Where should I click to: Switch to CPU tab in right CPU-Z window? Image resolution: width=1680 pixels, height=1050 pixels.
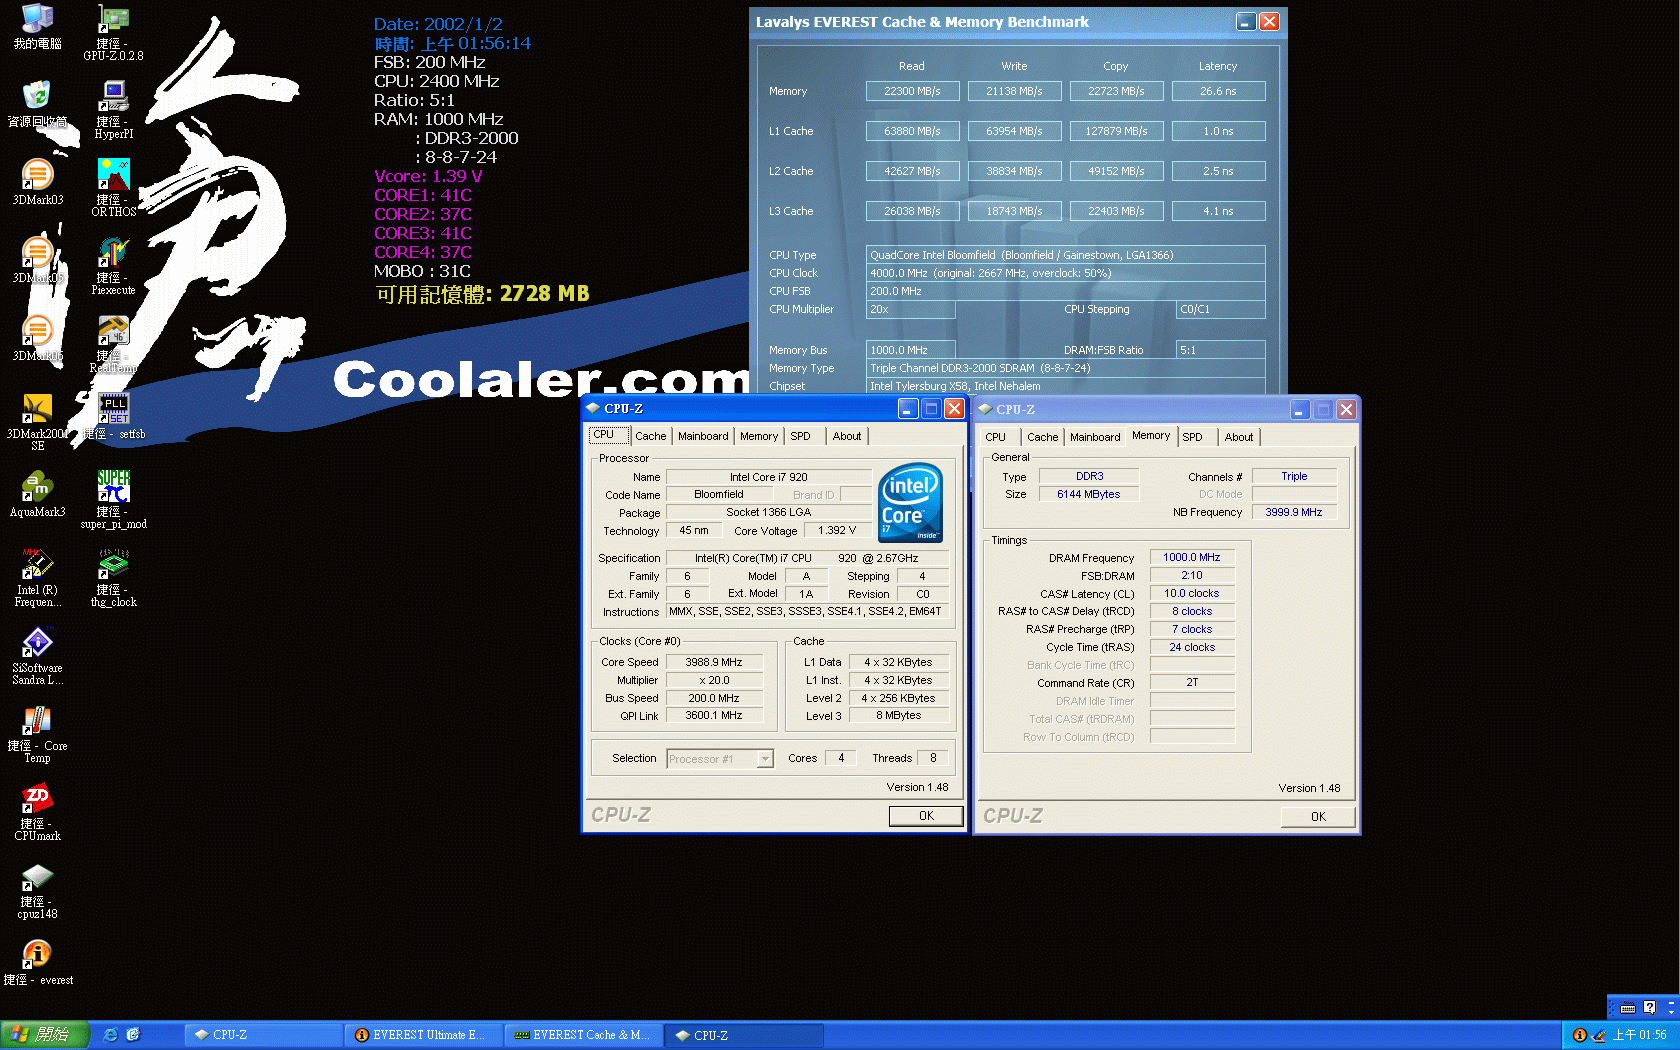click(996, 437)
